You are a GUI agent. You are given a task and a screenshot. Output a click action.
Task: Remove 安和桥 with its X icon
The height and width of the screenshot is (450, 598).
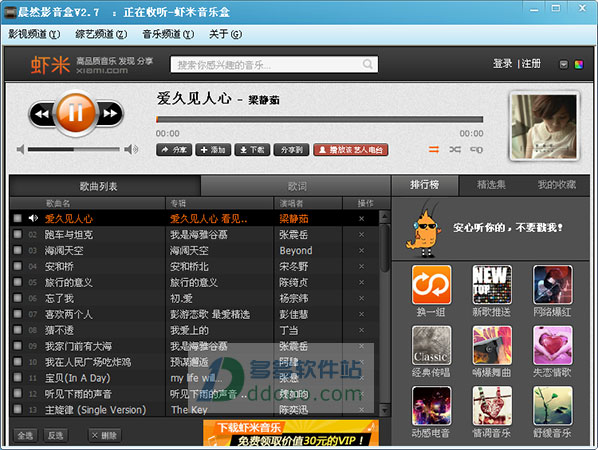[x=362, y=267]
